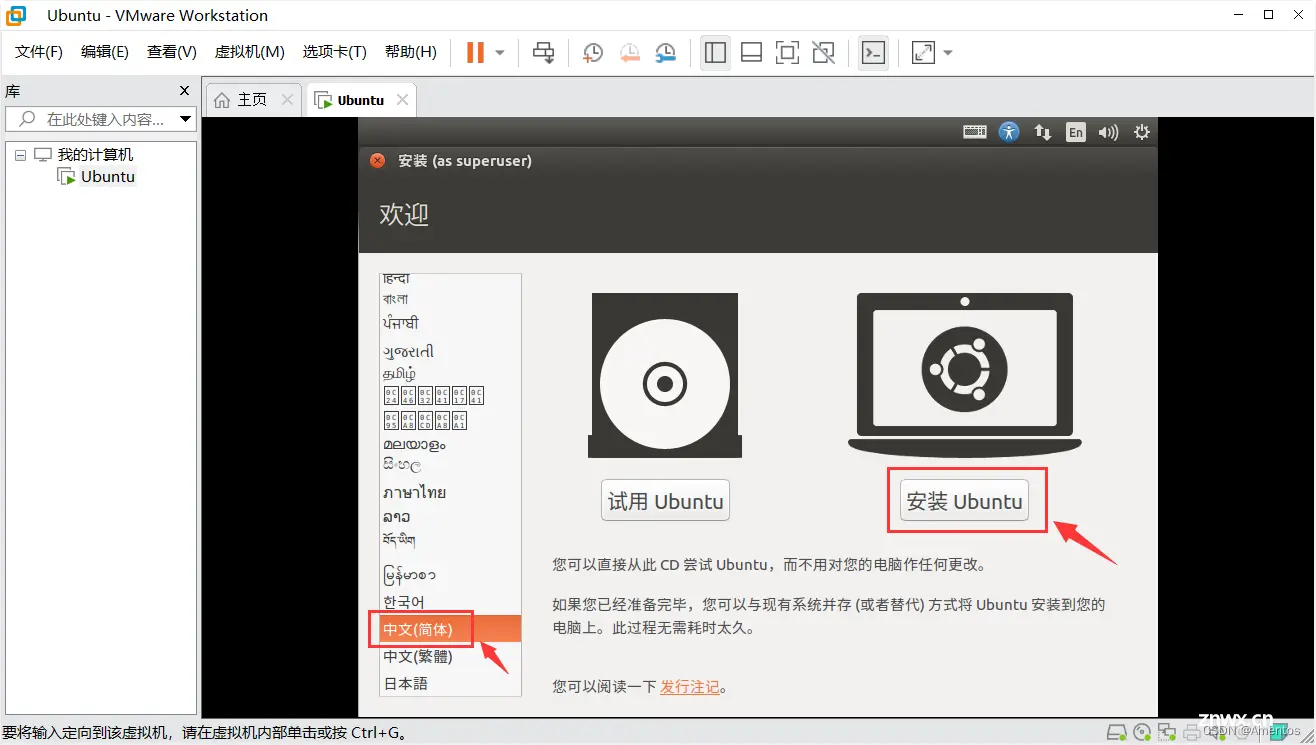Open the library search dropdown arrow
Image resolution: width=1316 pixels, height=745 pixels.
(185, 119)
